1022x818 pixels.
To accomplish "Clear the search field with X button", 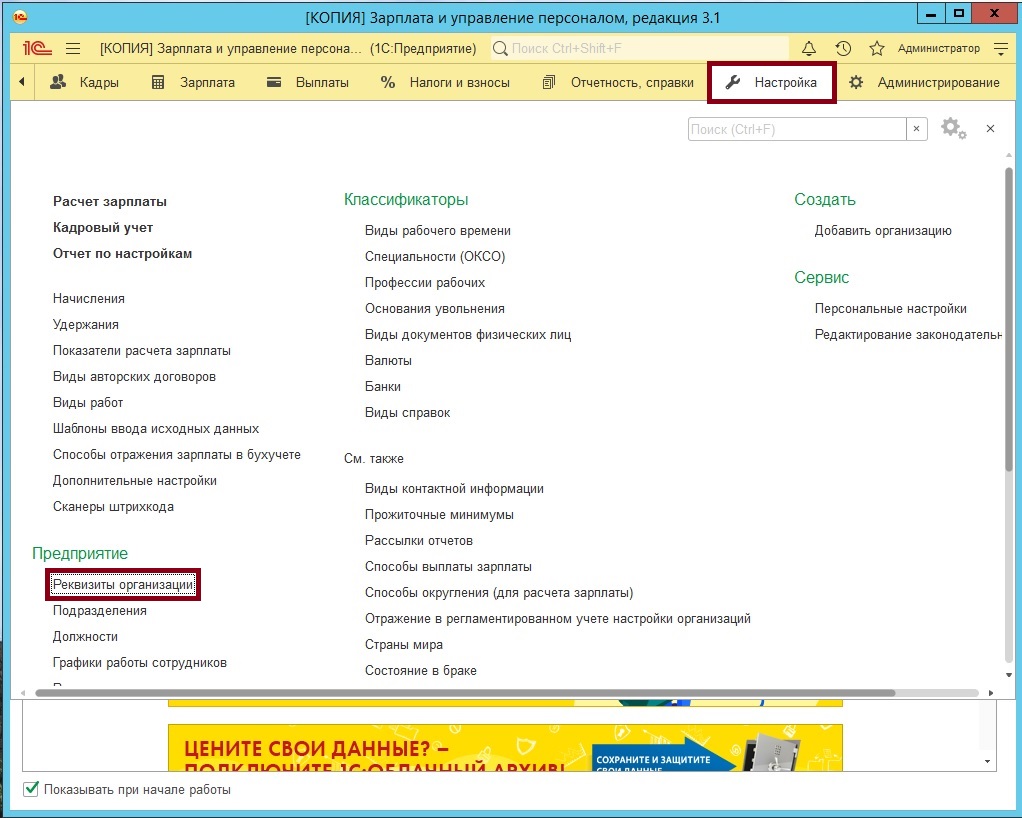I will (x=917, y=129).
